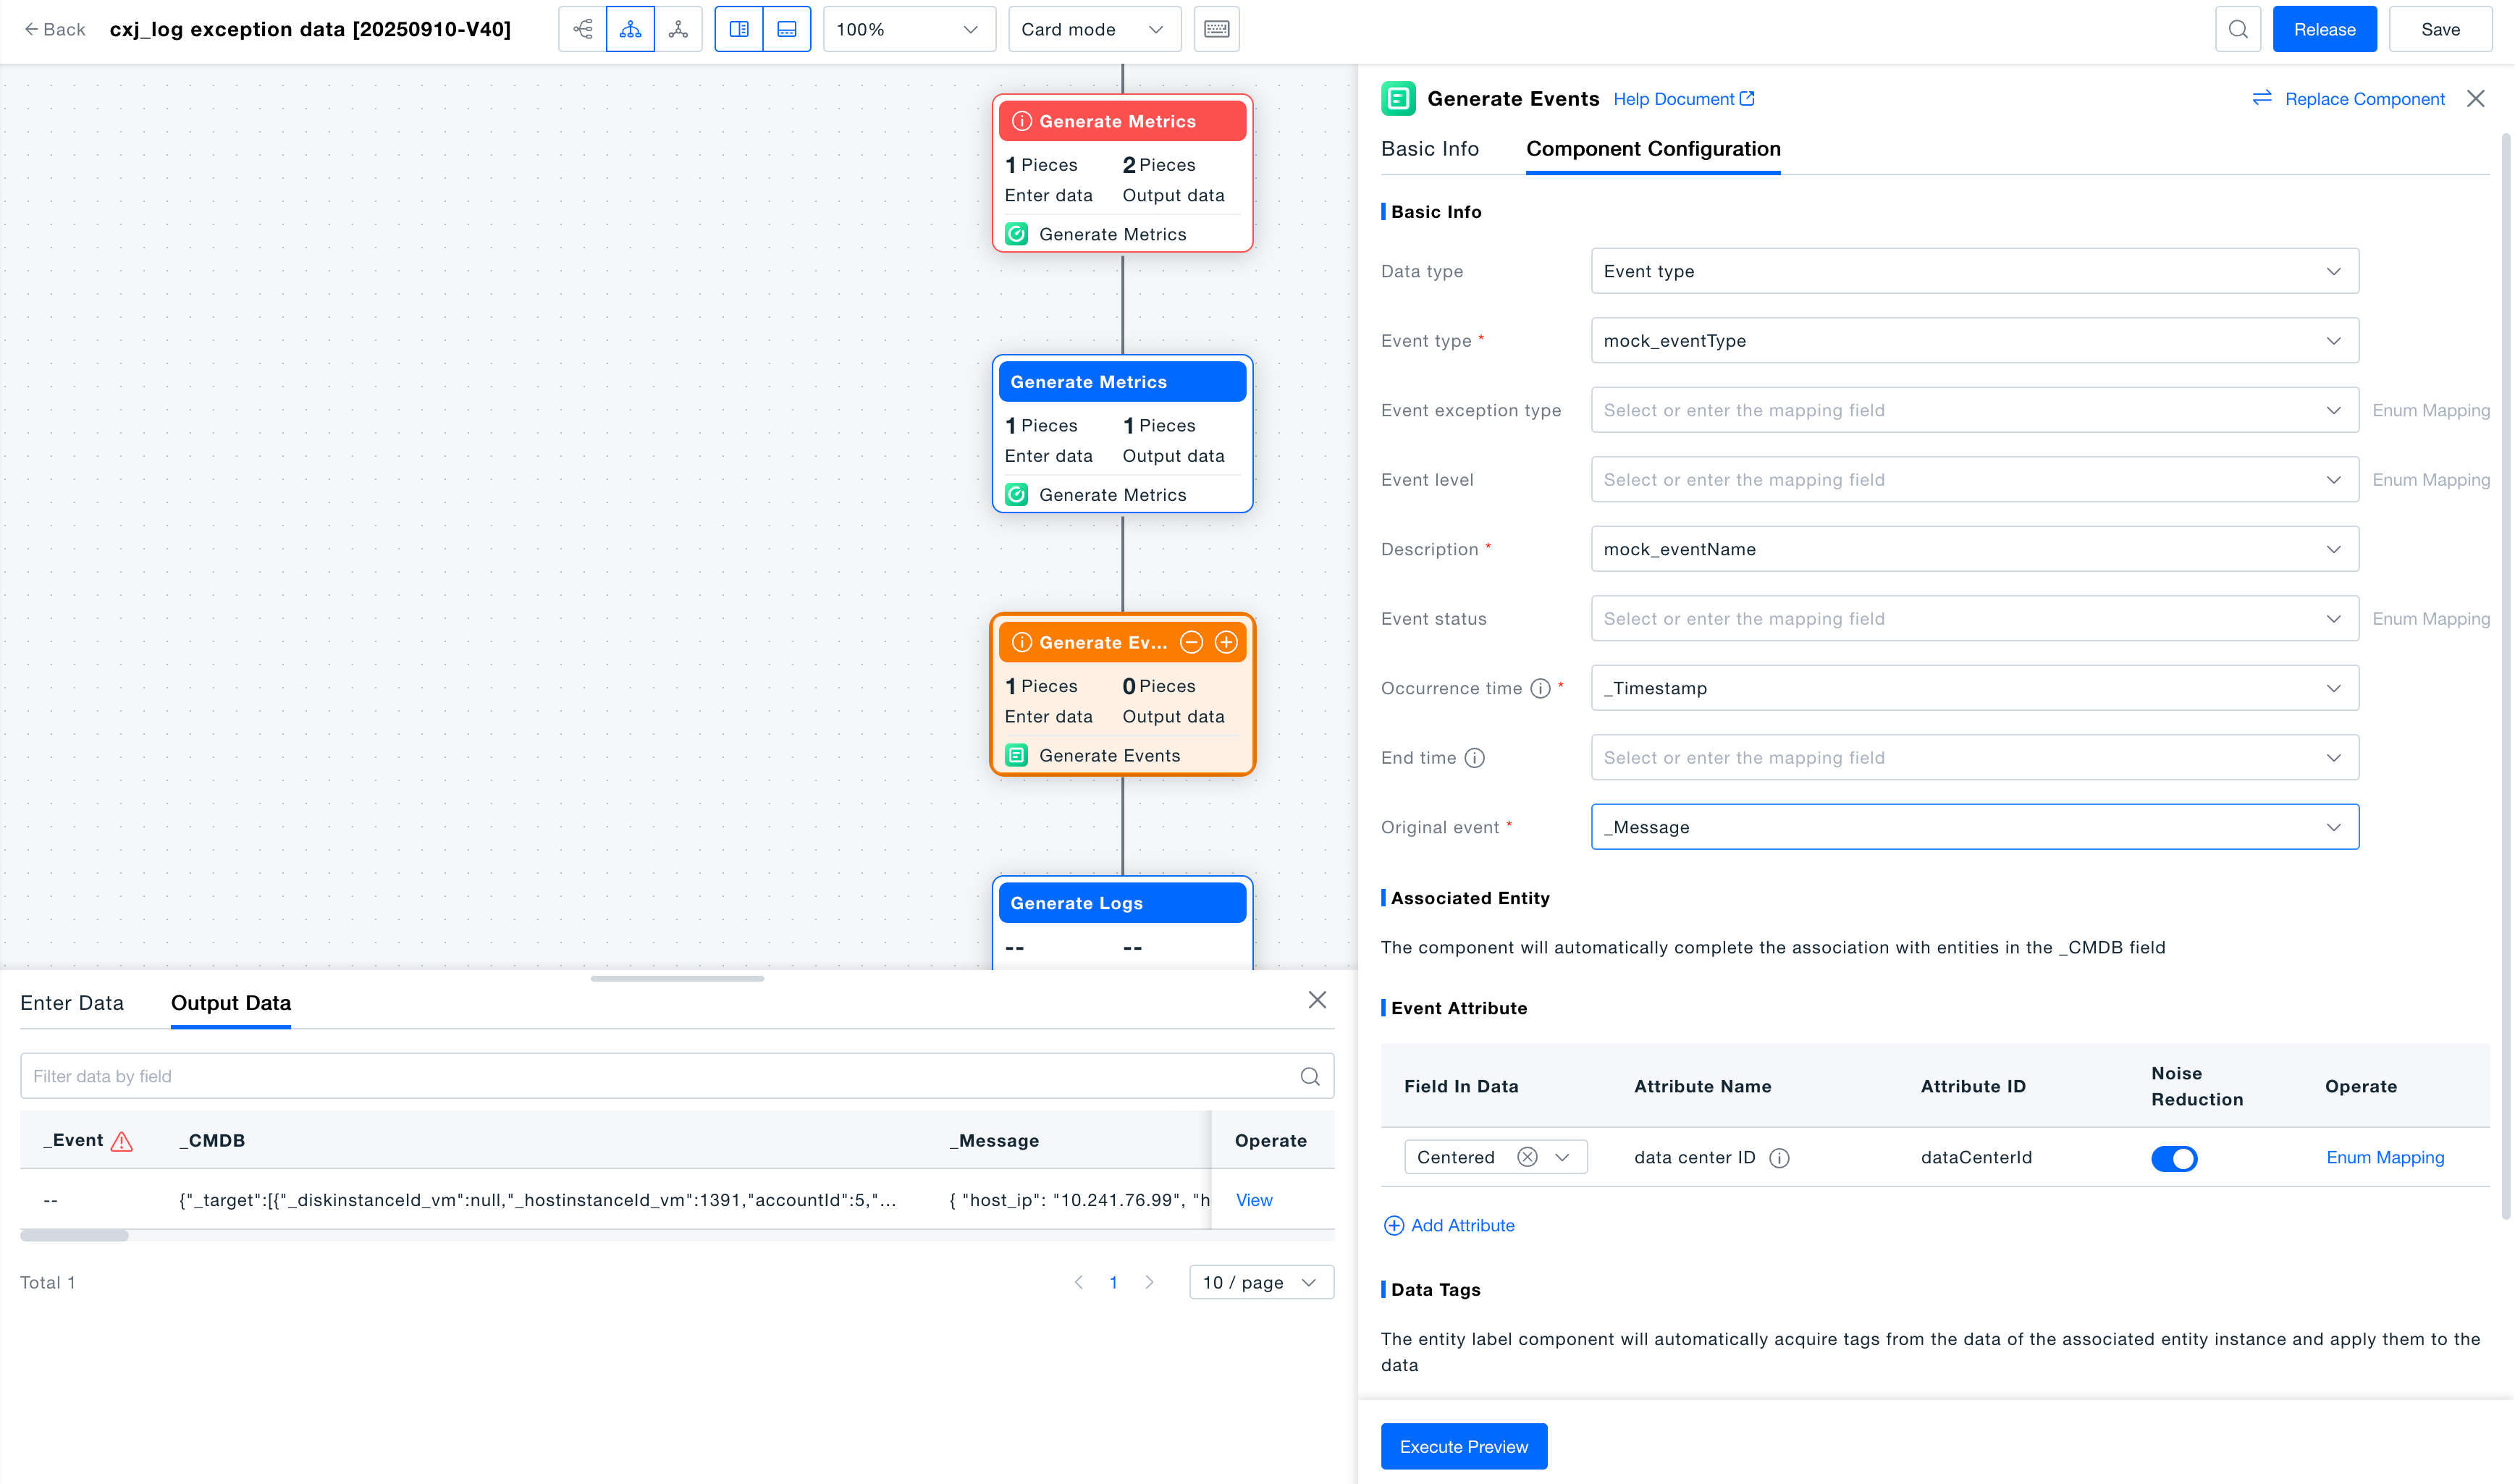The image size is (2515, 1484).
Task: Disable the Noise Reduction toggle for dataCenterId
Action: pyautogui.click(x=2173, y=1158)
